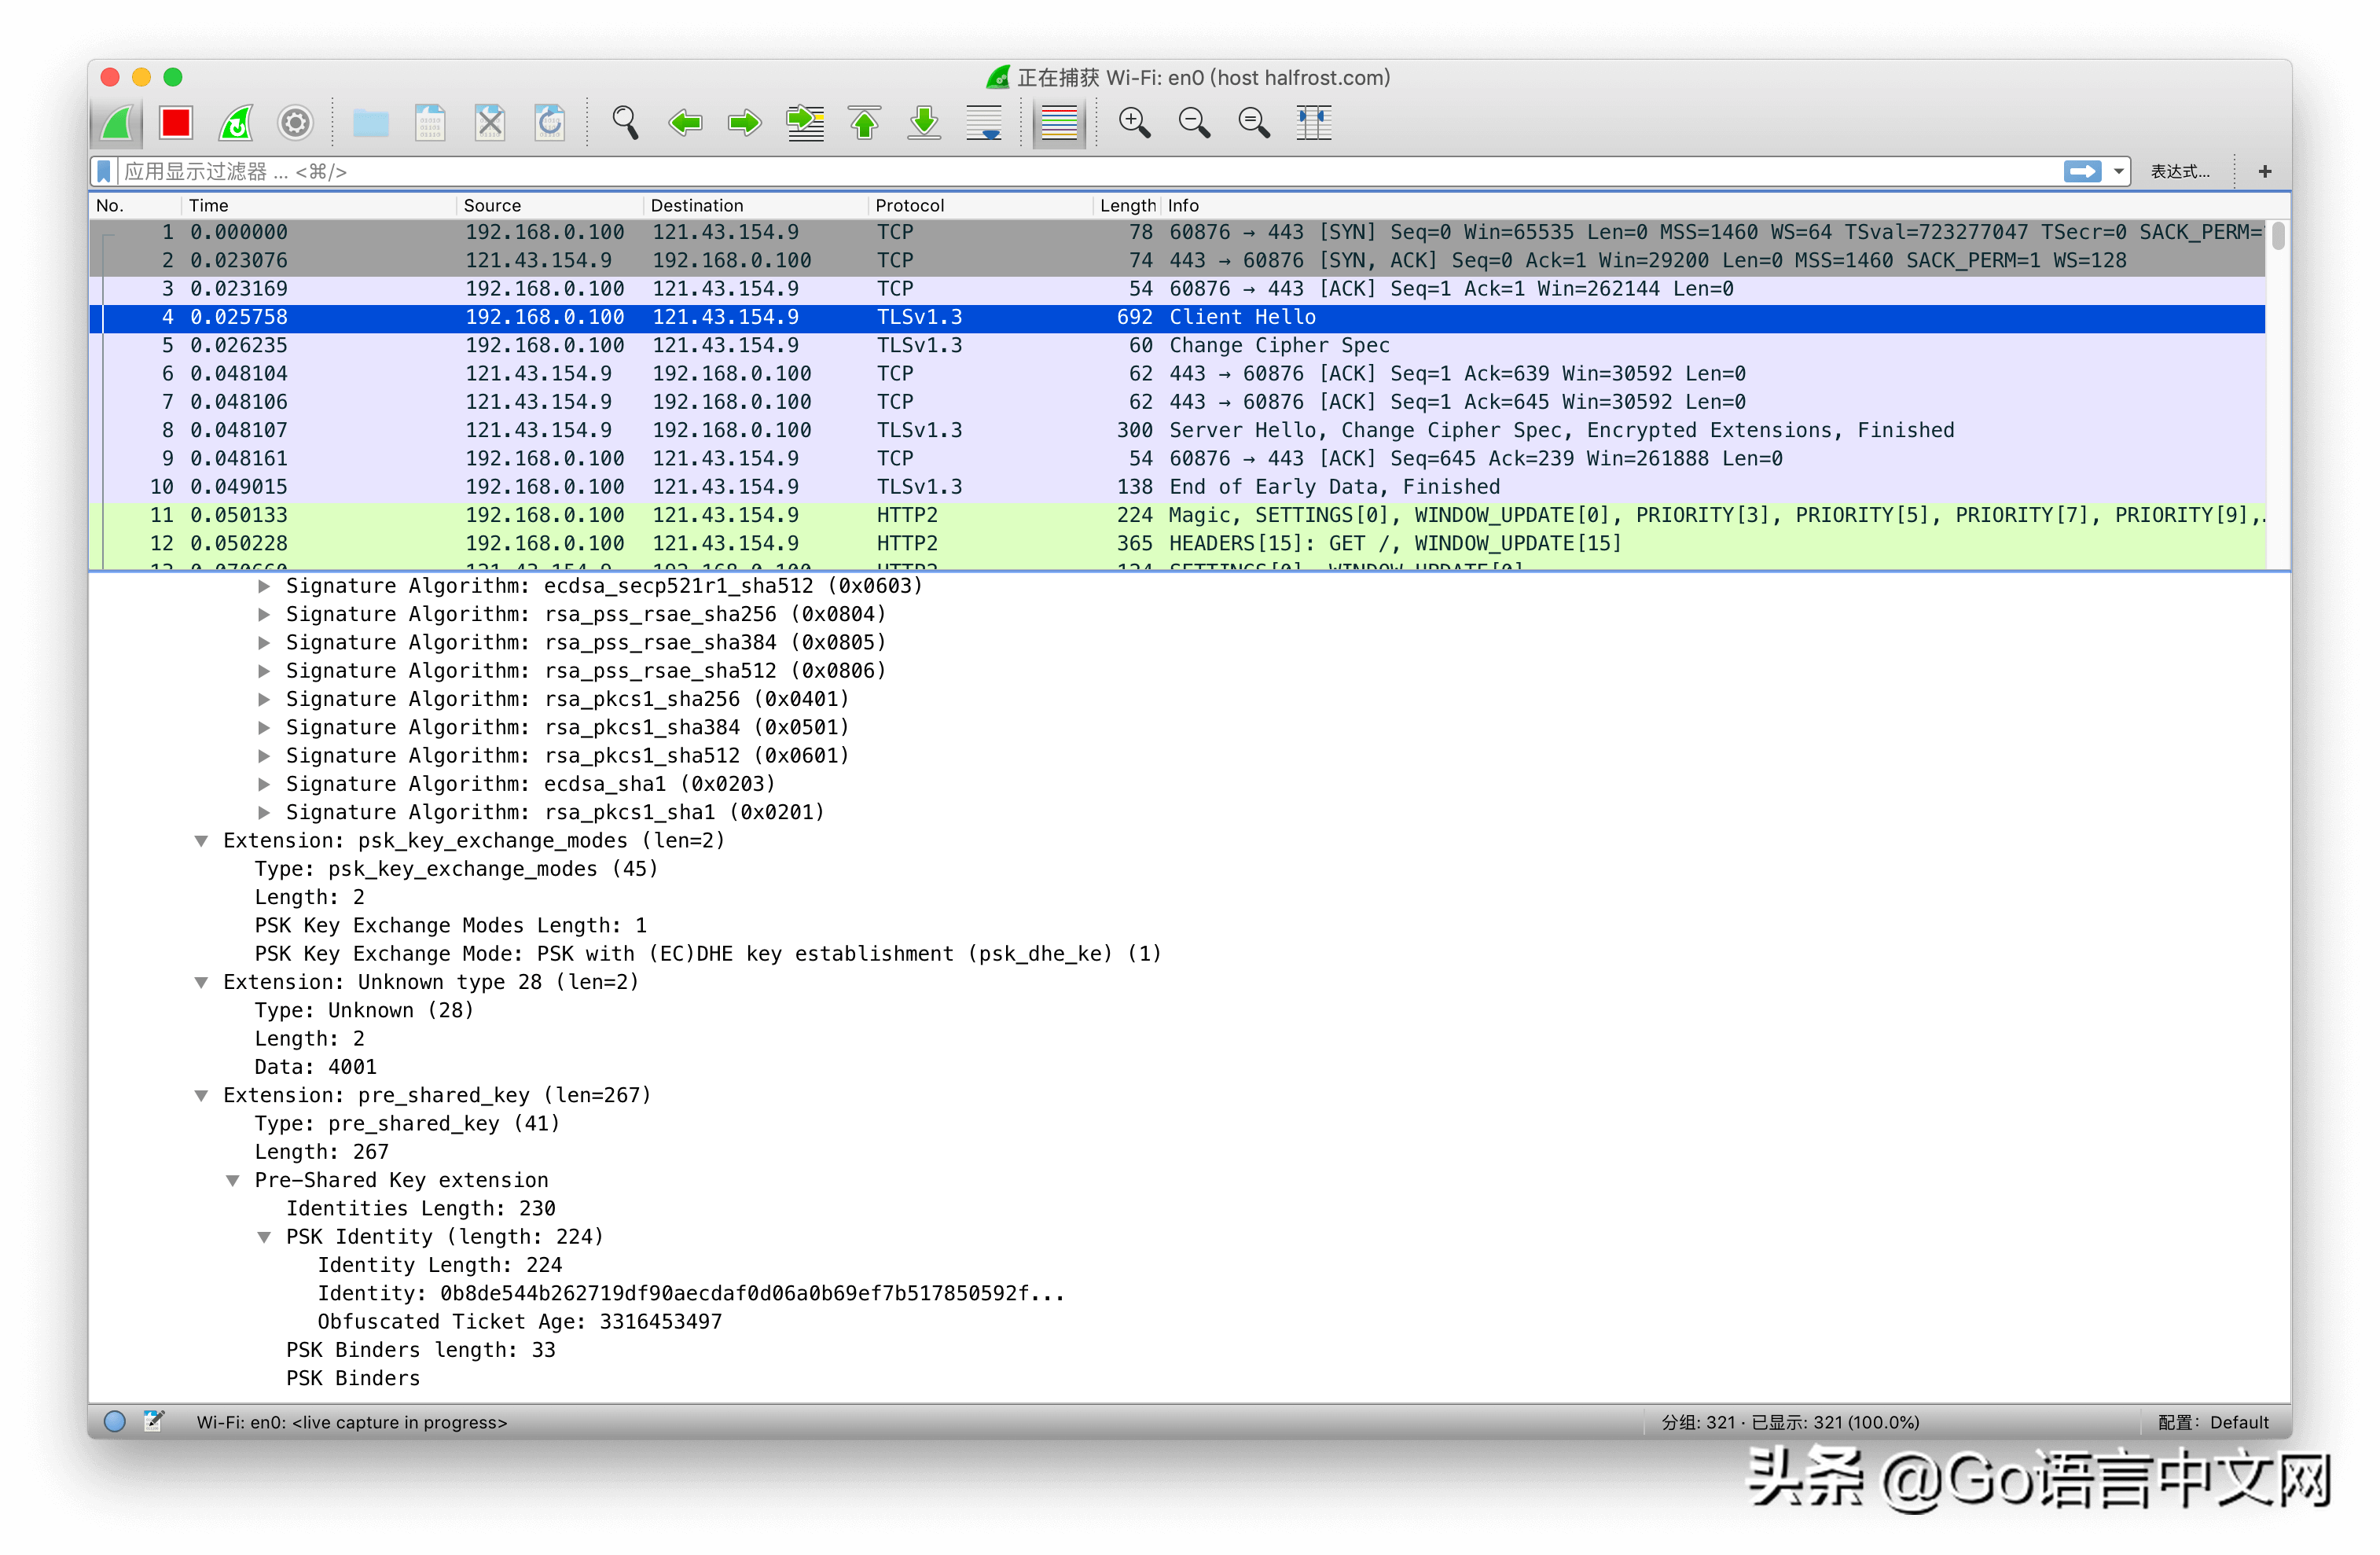Click the filter bookmark icon
The width and height of the screenshot is (2380, 1555).
point(104,172)
